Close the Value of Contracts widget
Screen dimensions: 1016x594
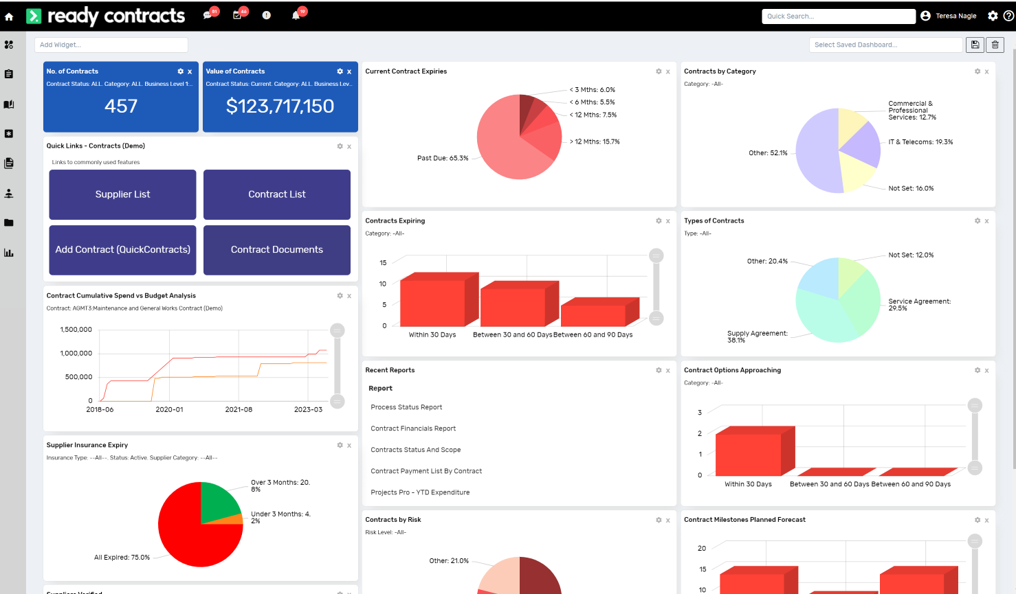click(349, 72)
